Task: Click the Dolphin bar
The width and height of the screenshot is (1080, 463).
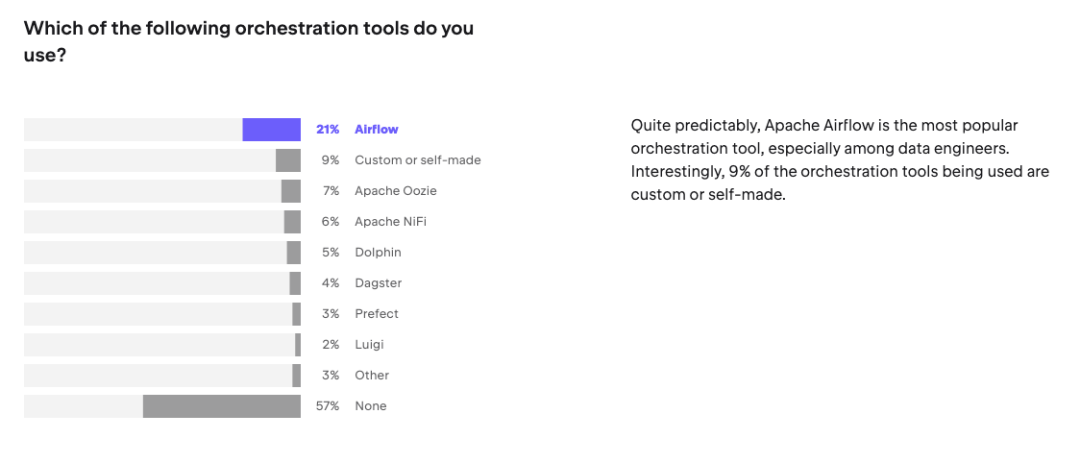Action: pyautogui.click(x=294, y=252)
